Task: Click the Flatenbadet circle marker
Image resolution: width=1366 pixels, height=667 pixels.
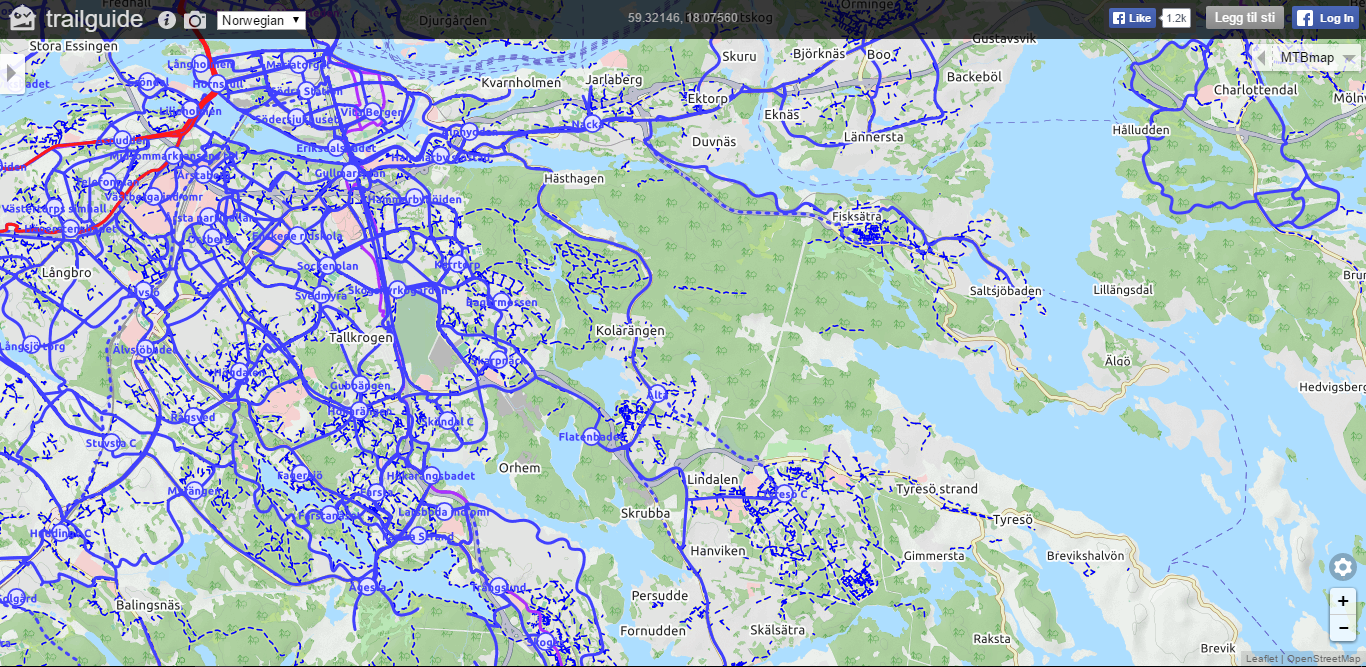Action: tap(591, 437)
